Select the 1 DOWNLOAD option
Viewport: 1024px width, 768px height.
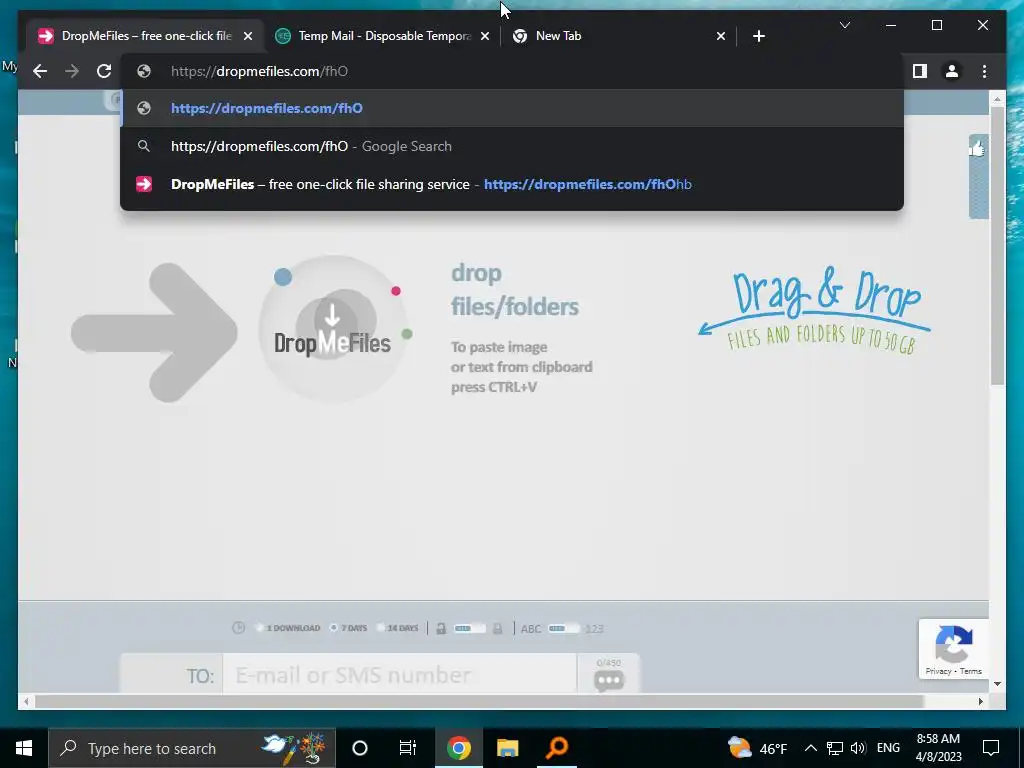tap(287, 628)
